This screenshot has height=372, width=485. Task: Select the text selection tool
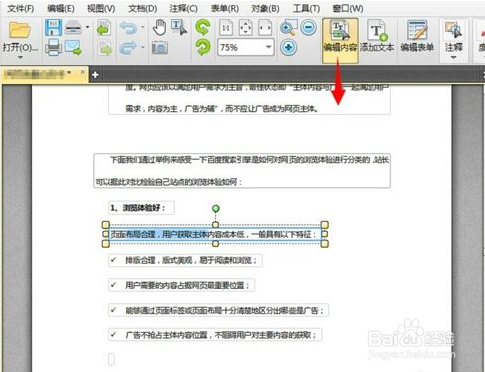pos(179,27)
